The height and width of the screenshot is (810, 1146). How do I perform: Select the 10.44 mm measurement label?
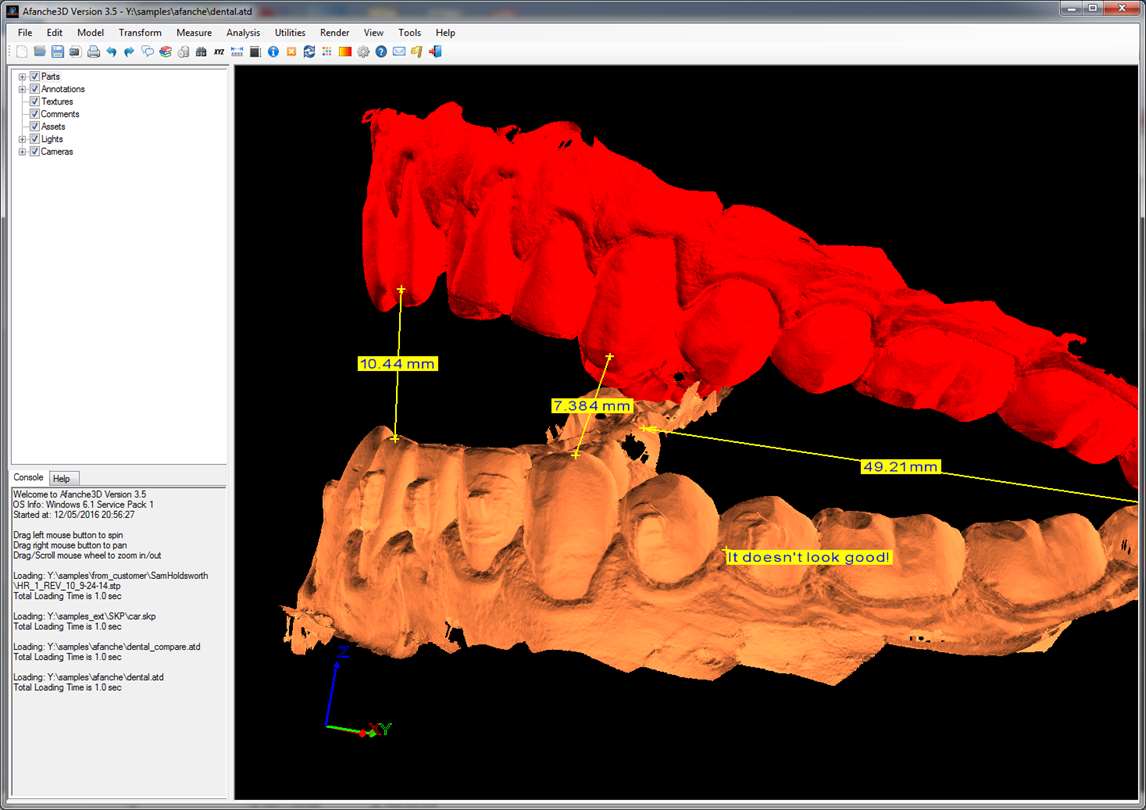[397, 364]
